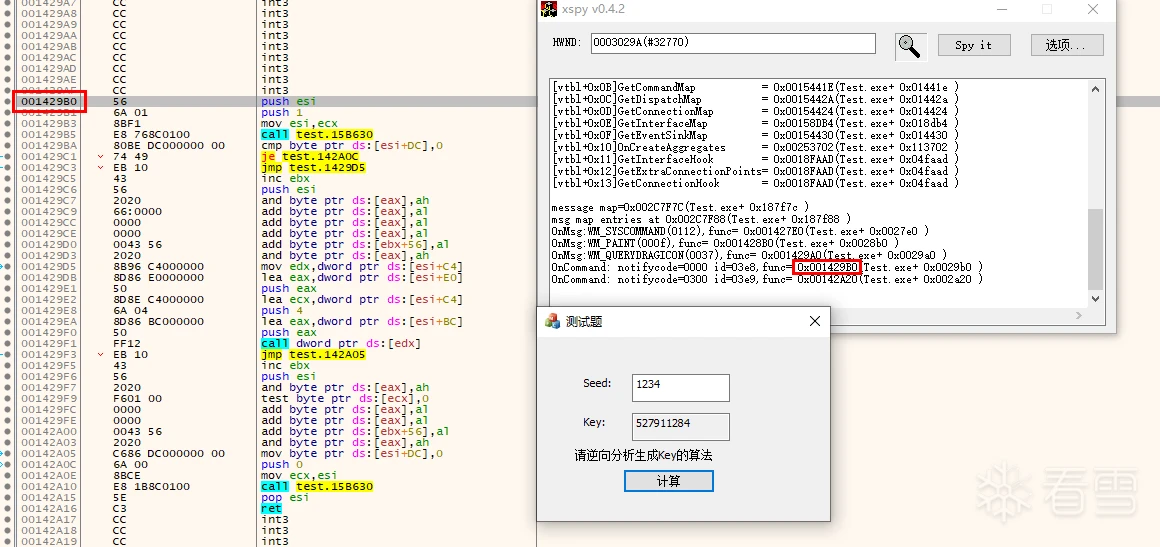
Task: Click into the HWND input field
Action: 733,44
